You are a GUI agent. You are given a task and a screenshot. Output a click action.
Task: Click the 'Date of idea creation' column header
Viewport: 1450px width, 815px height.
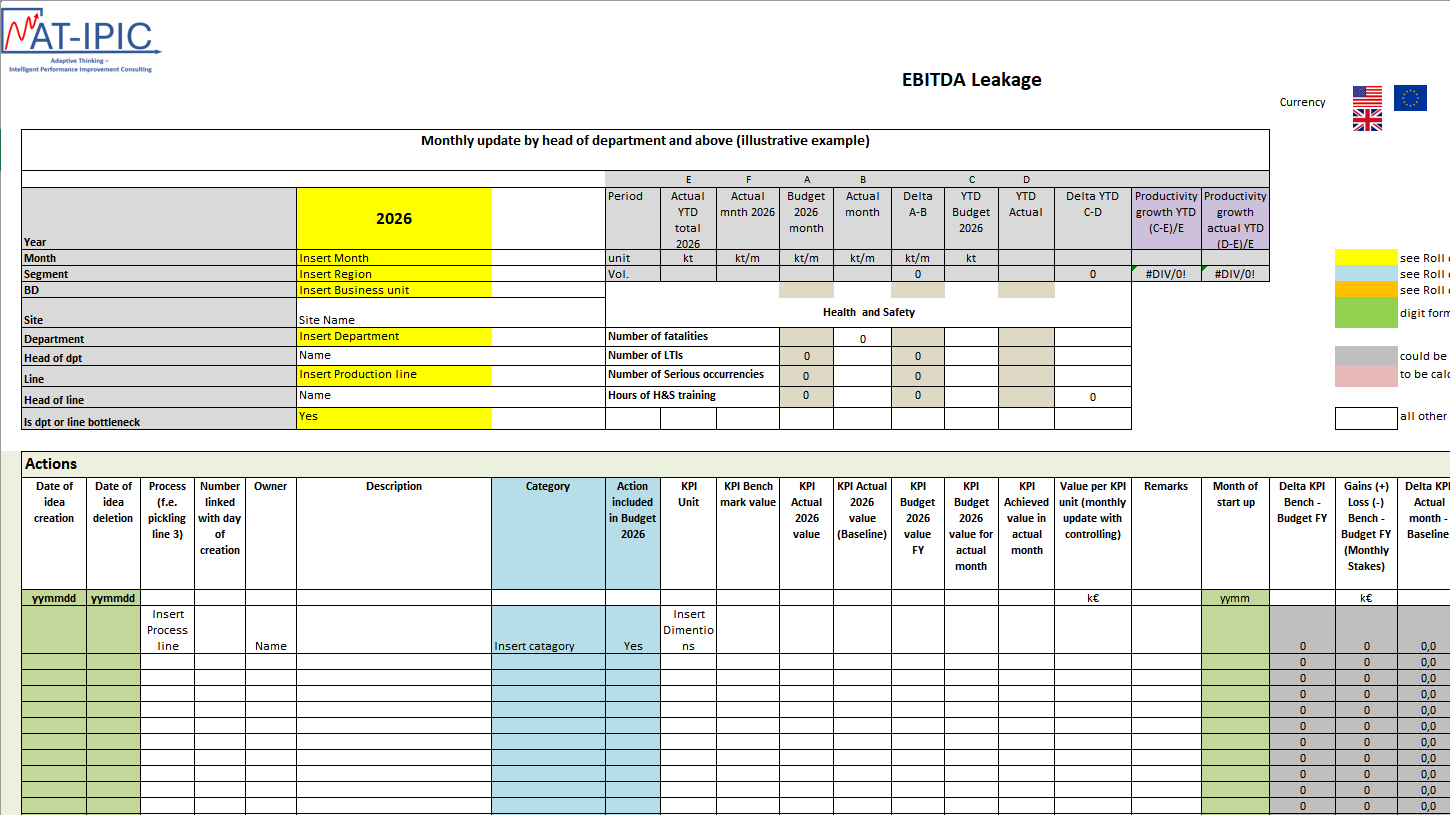click(x=54, y=534)
